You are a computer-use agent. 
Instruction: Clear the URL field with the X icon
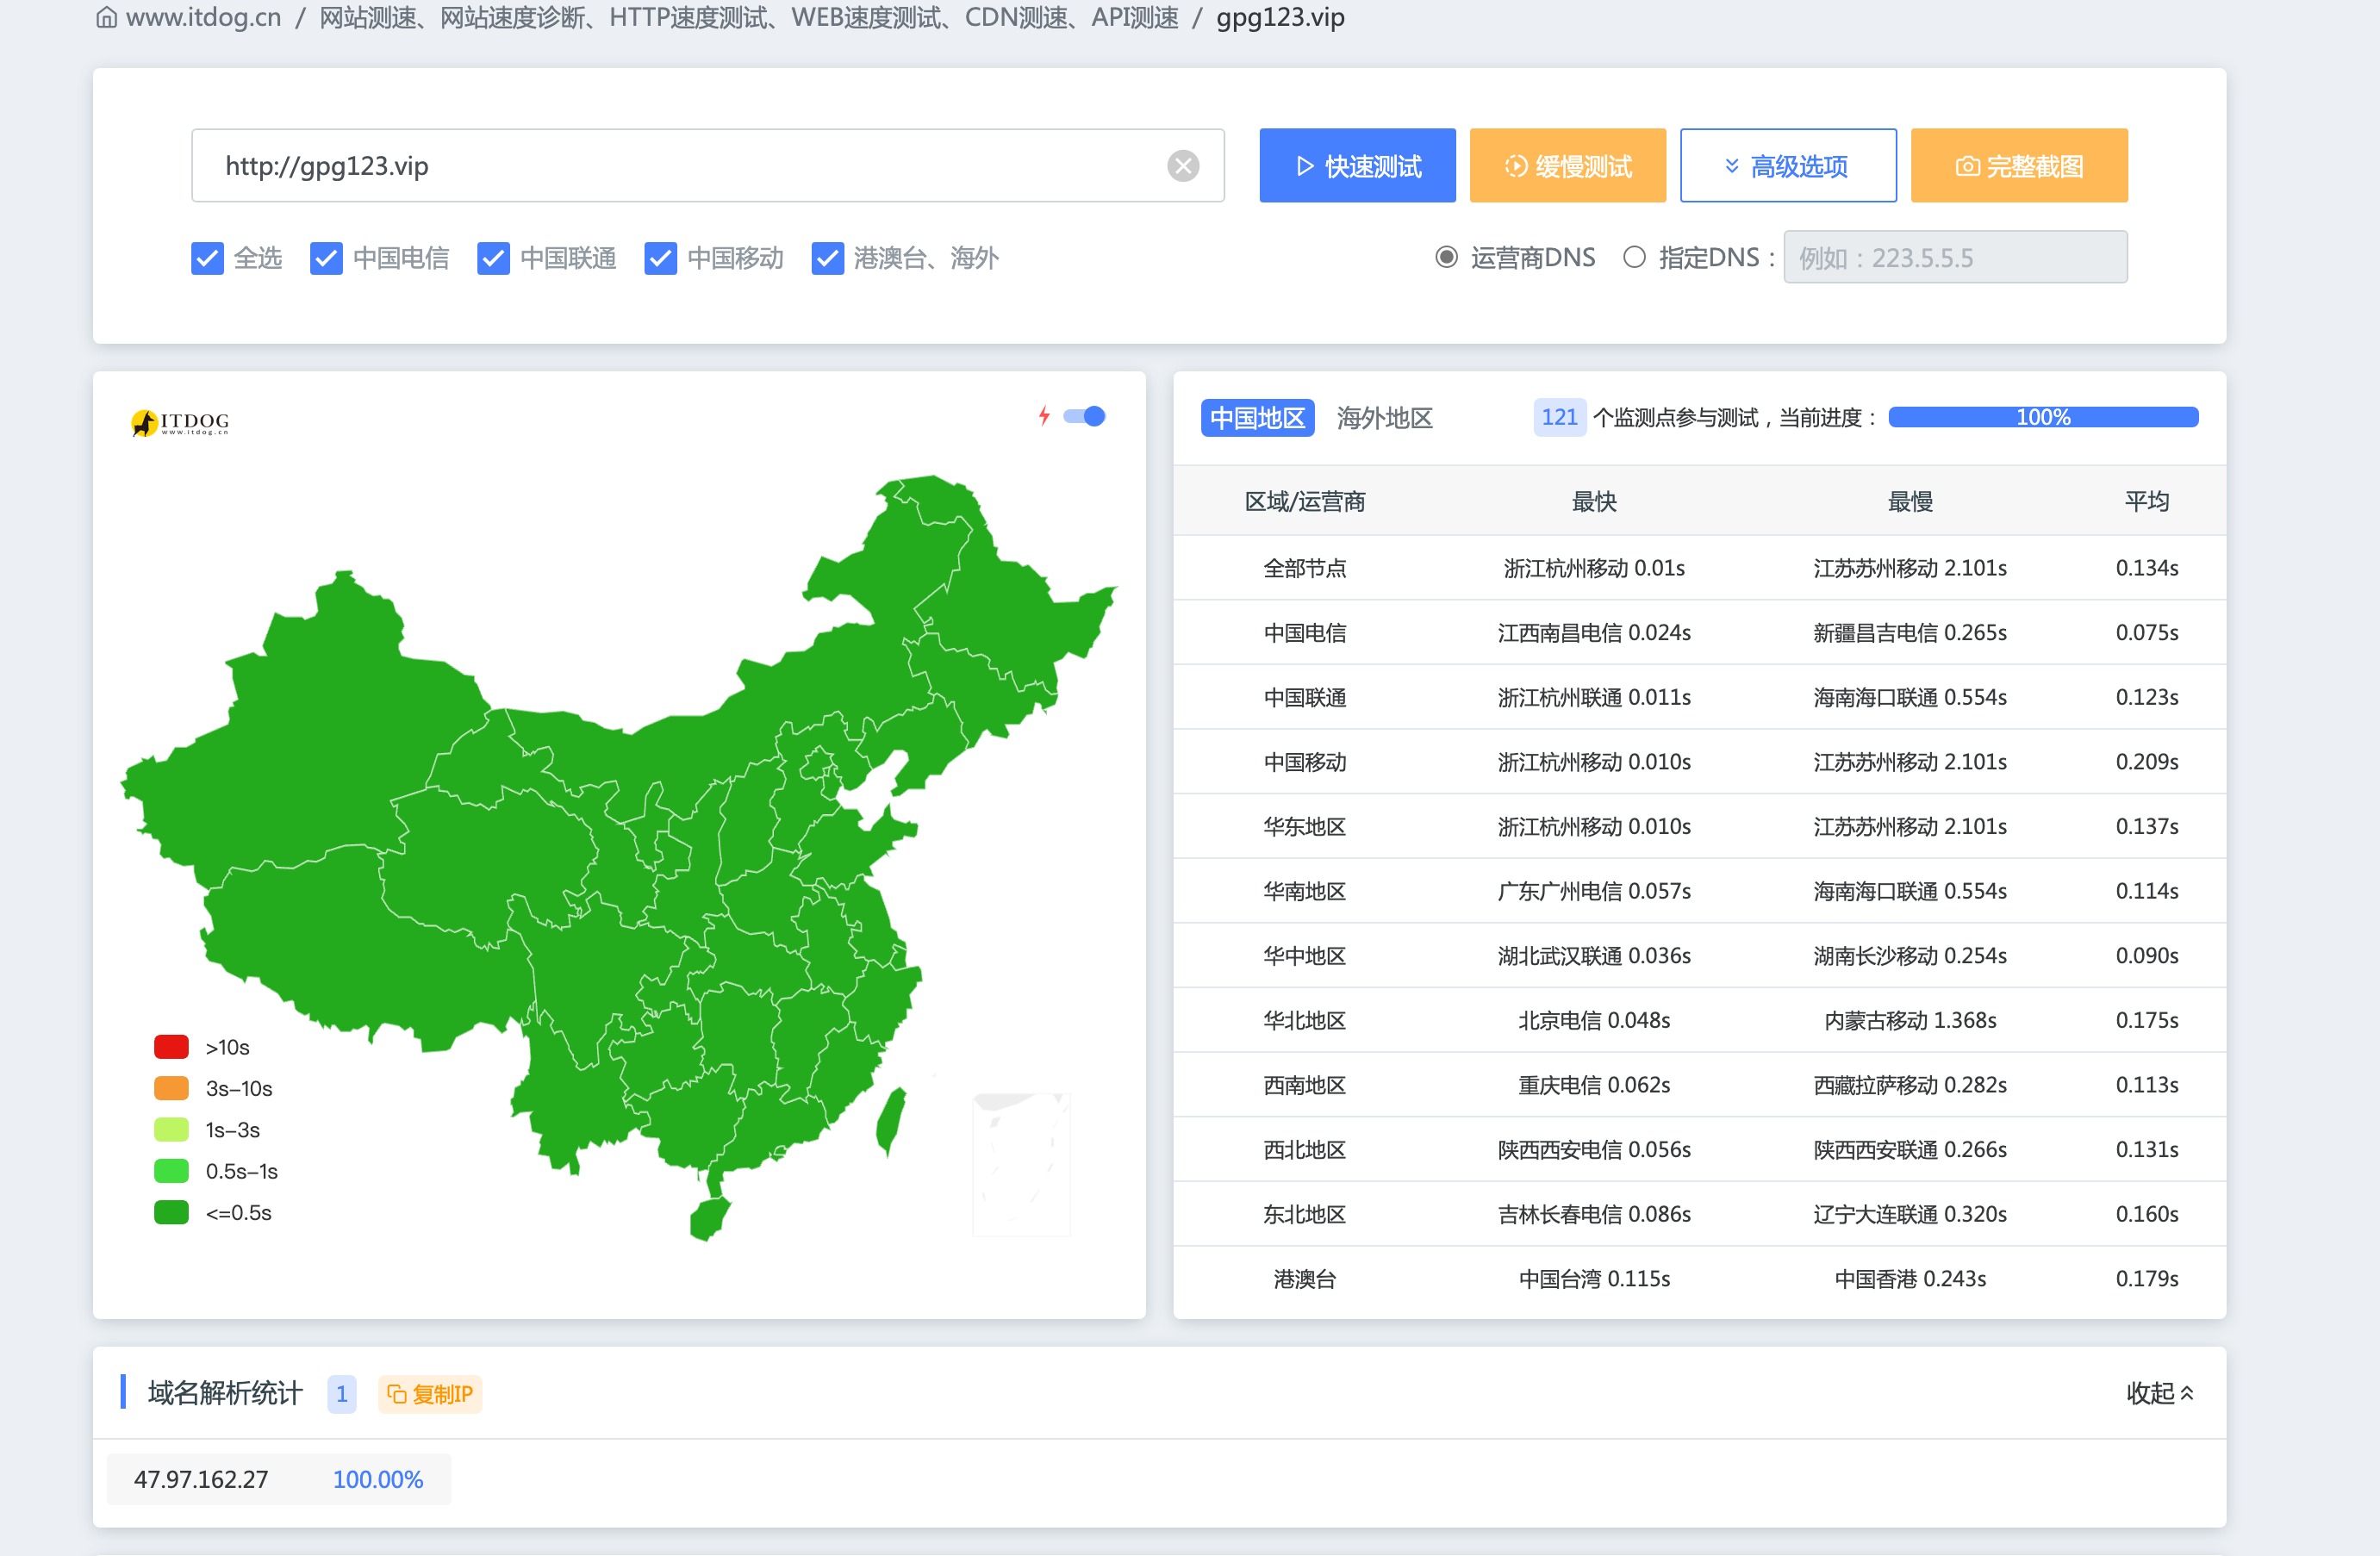click(x=1183, y=166)
